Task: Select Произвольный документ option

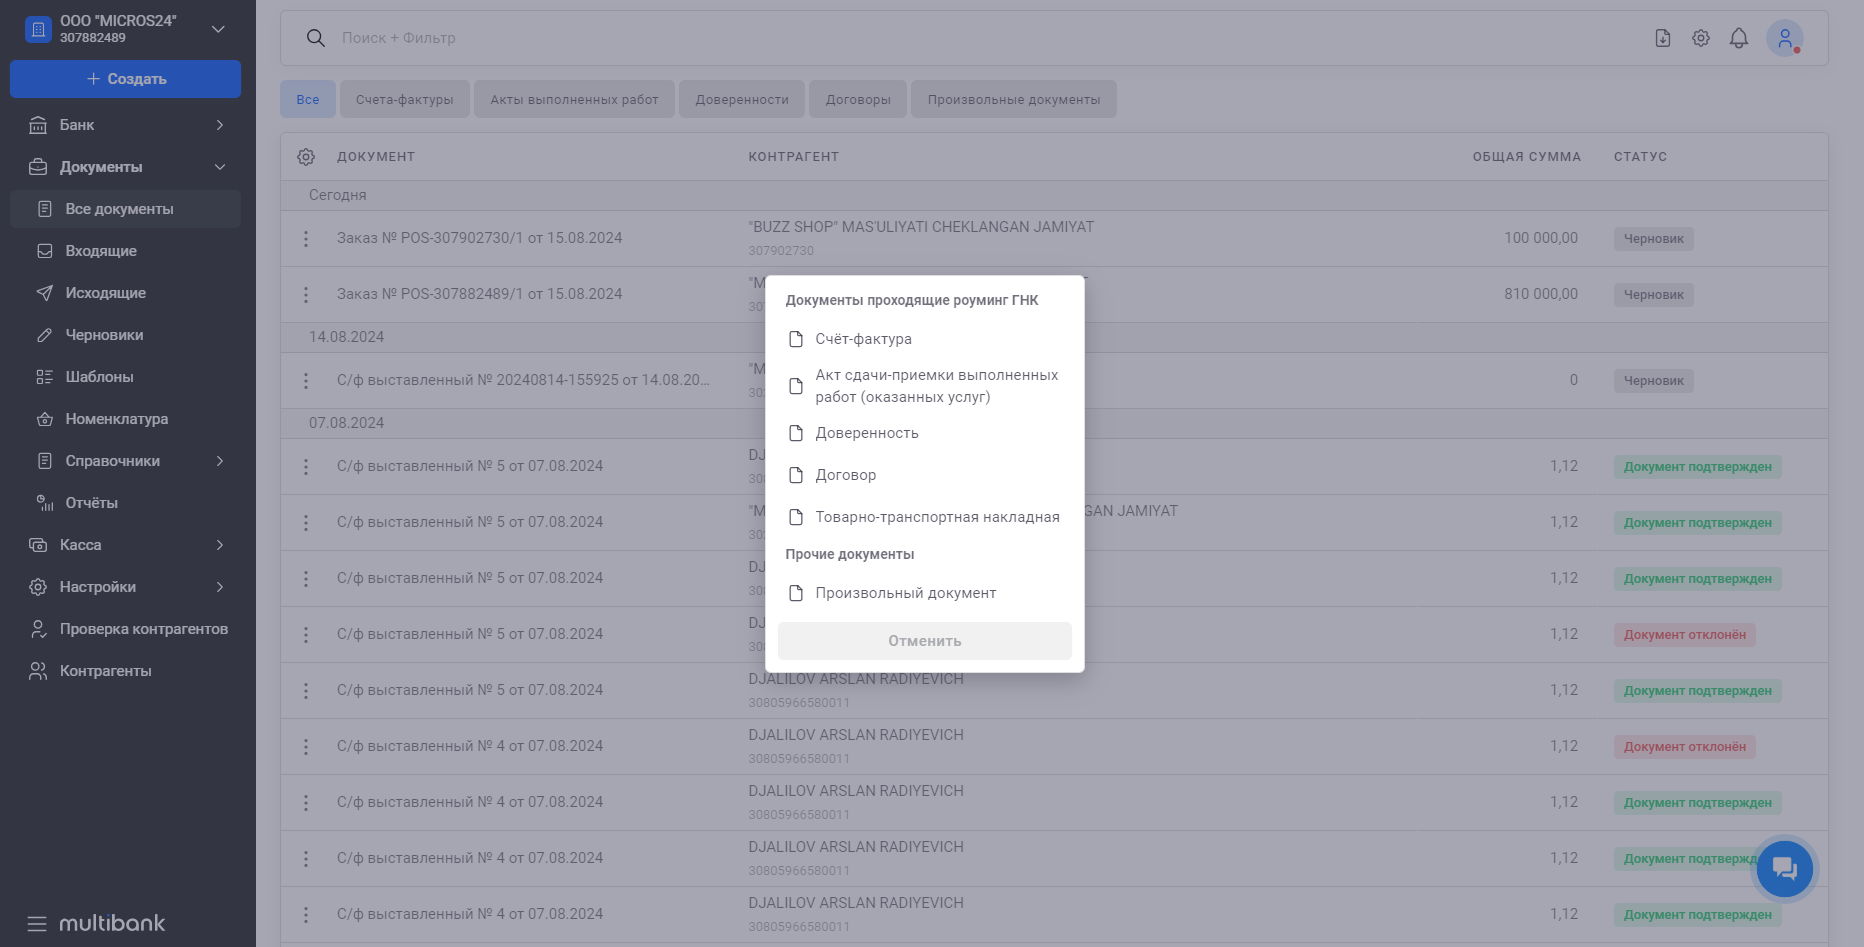Action: click(905, 593)
